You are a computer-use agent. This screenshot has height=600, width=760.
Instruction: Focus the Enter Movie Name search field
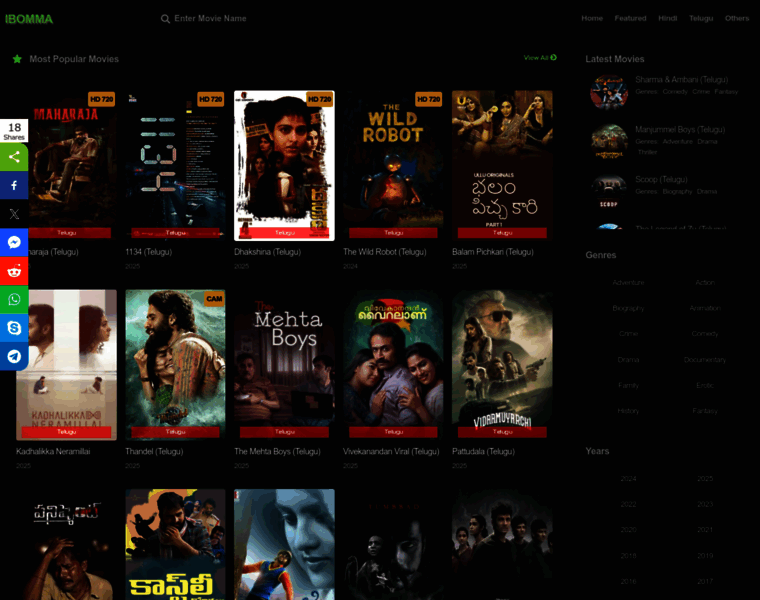(x=210, y=18)
